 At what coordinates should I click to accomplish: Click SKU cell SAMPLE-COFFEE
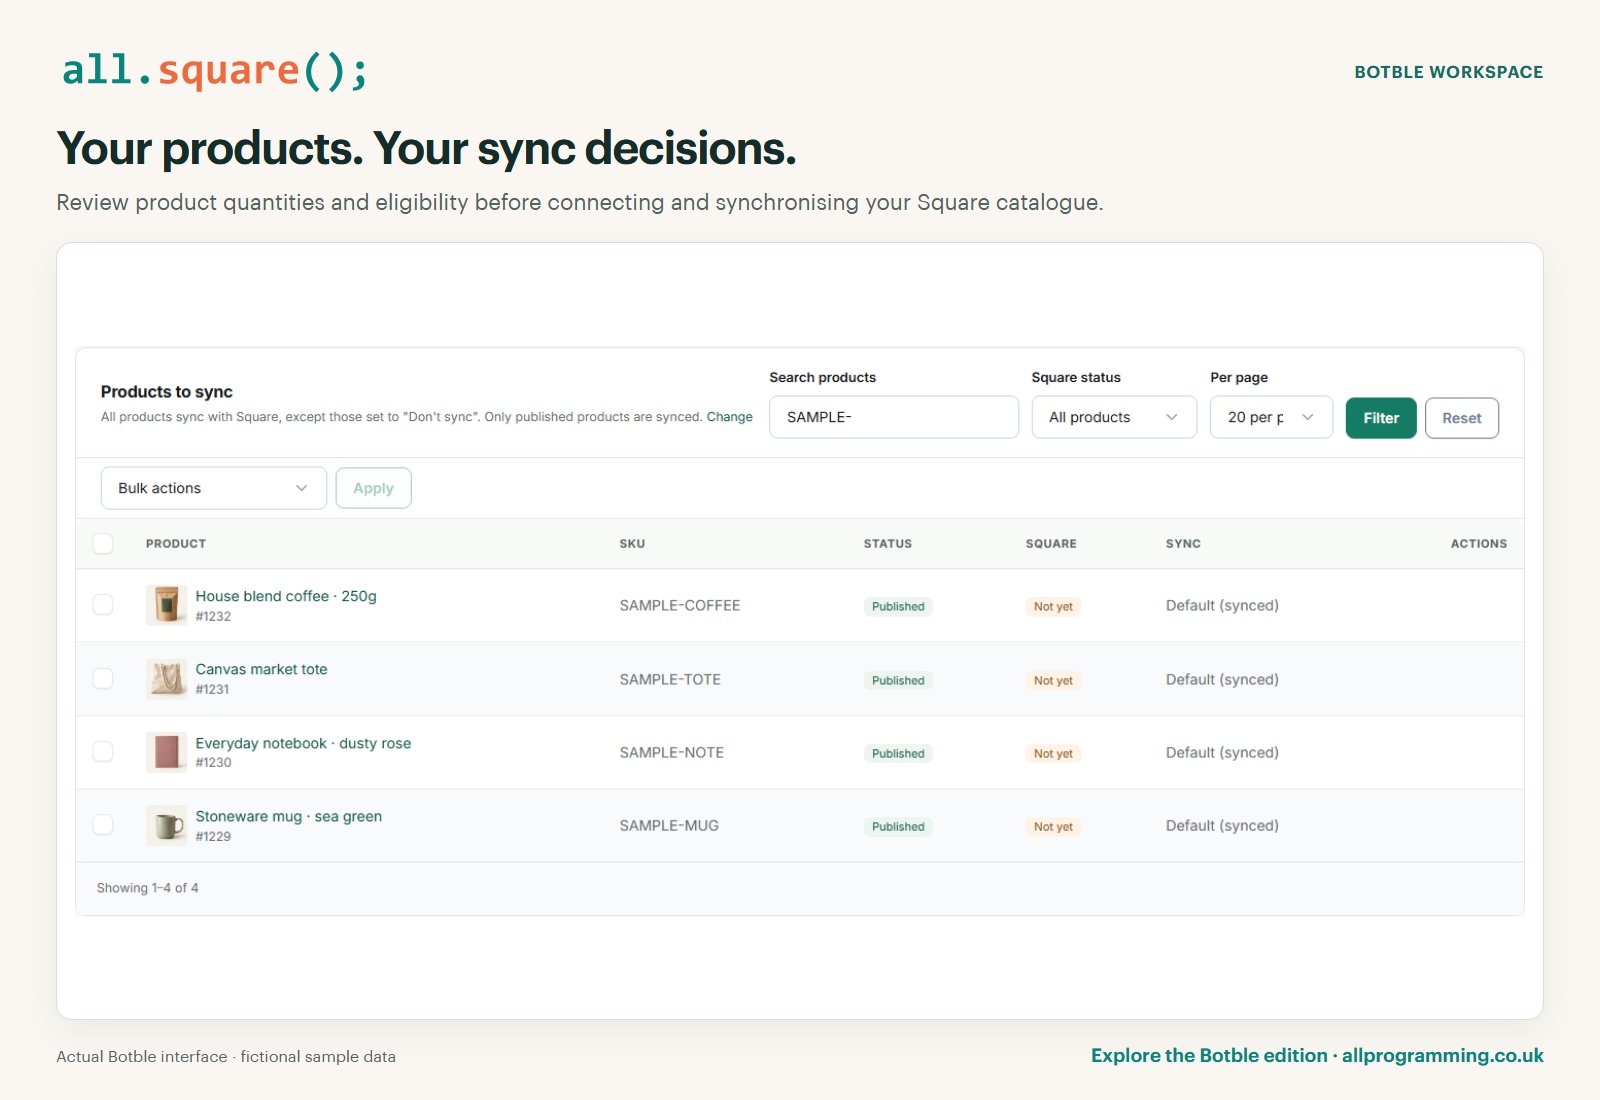680,605
